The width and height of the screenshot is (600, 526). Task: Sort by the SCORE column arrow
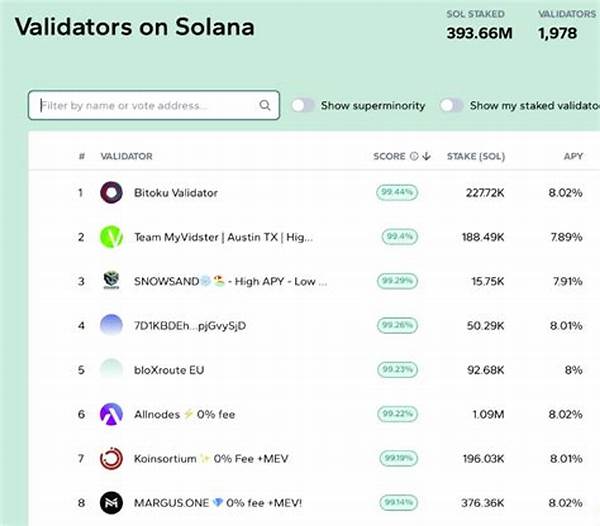click(427, 156)
